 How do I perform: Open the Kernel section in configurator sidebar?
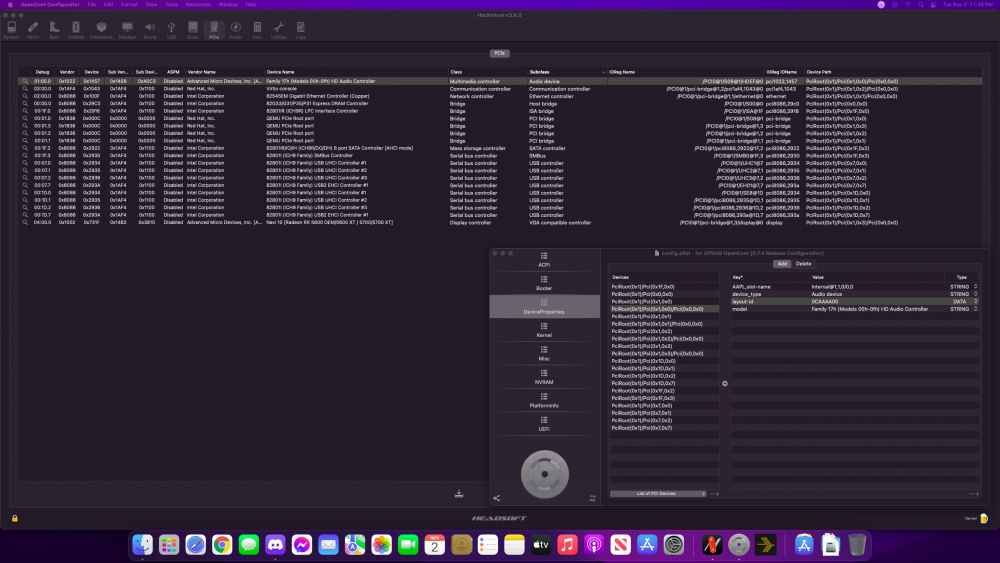544,330
